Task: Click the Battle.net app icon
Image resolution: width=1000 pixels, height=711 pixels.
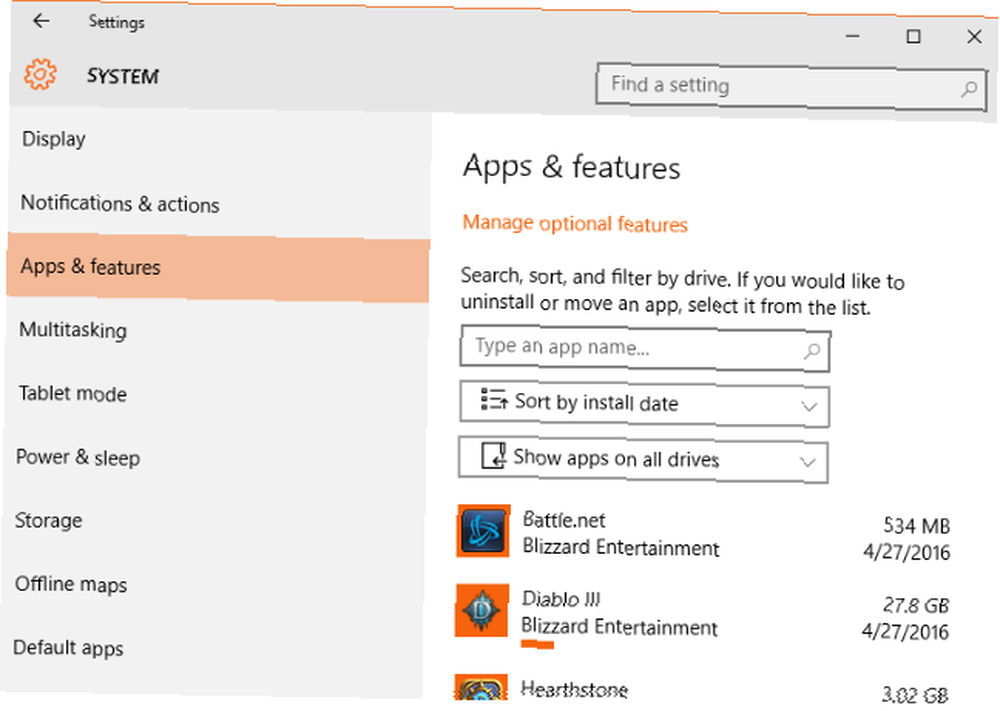Action: [x=483, y=531]
